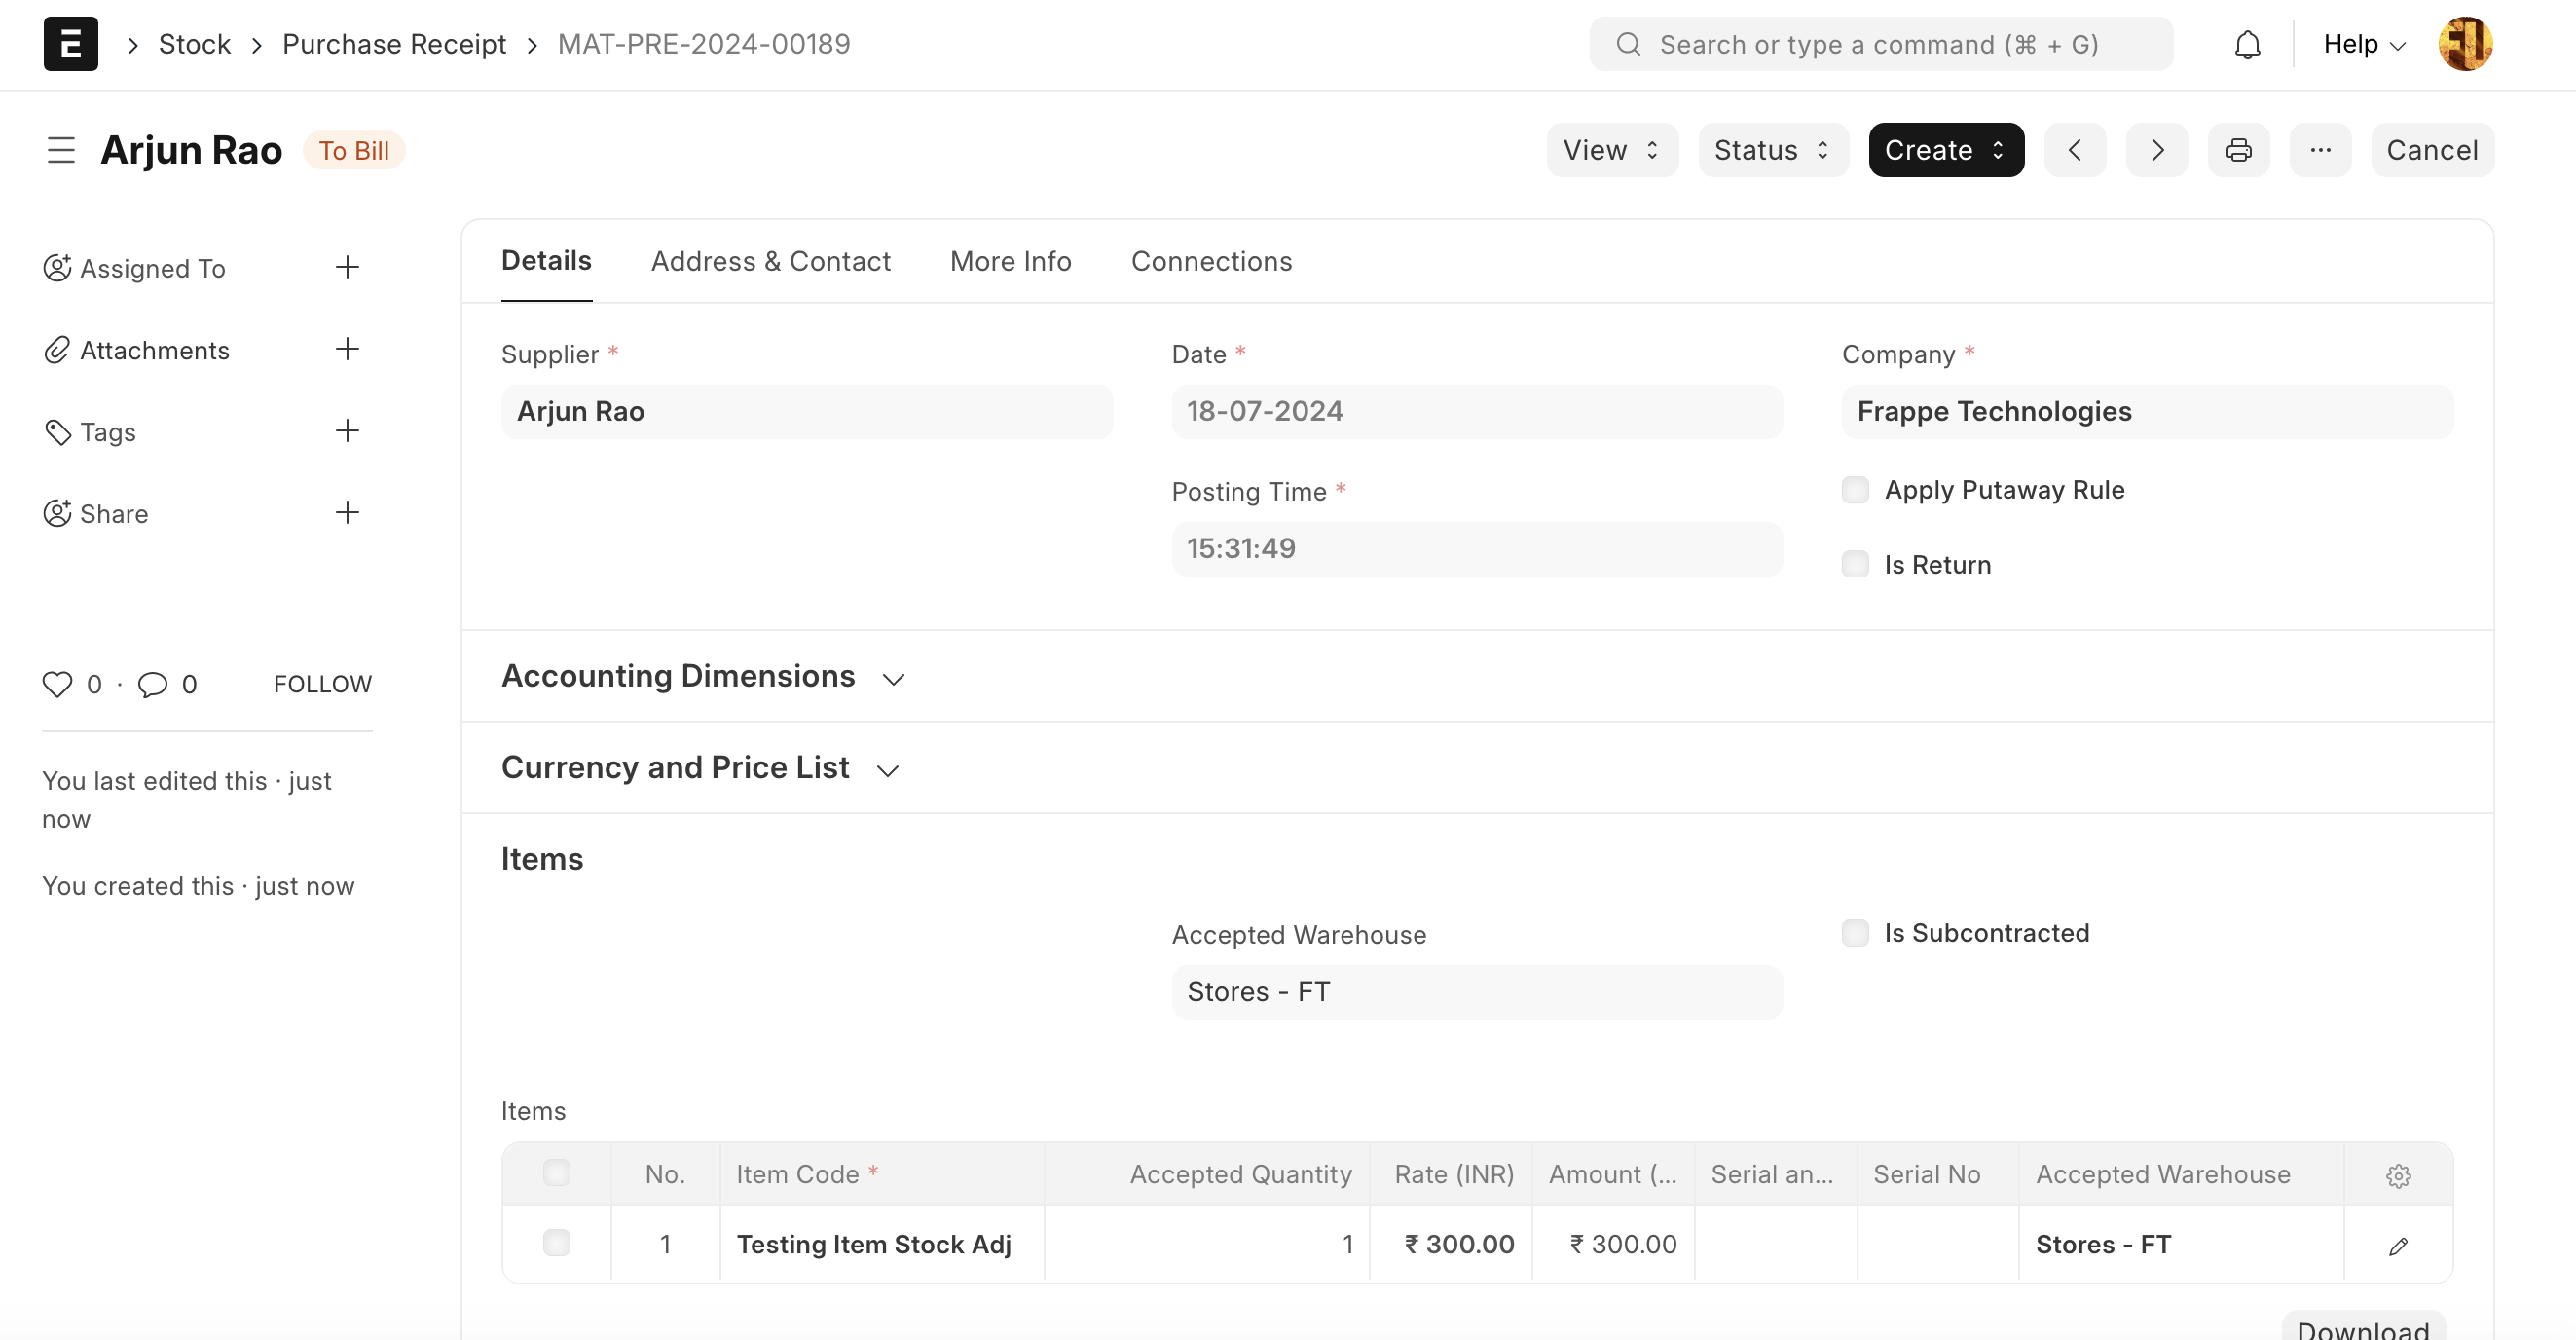Open items table settings gear

pyautogui.click(x=2398, y=1176)
